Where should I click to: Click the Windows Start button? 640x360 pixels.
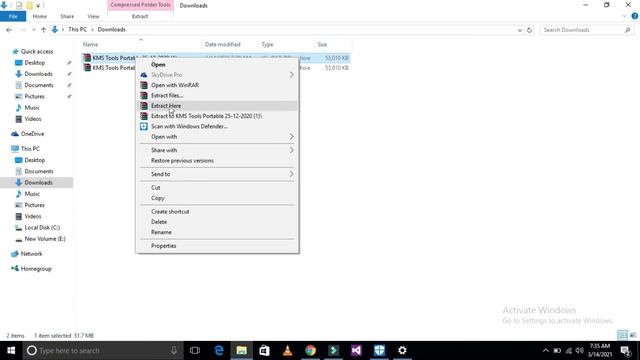coord(11,351)
